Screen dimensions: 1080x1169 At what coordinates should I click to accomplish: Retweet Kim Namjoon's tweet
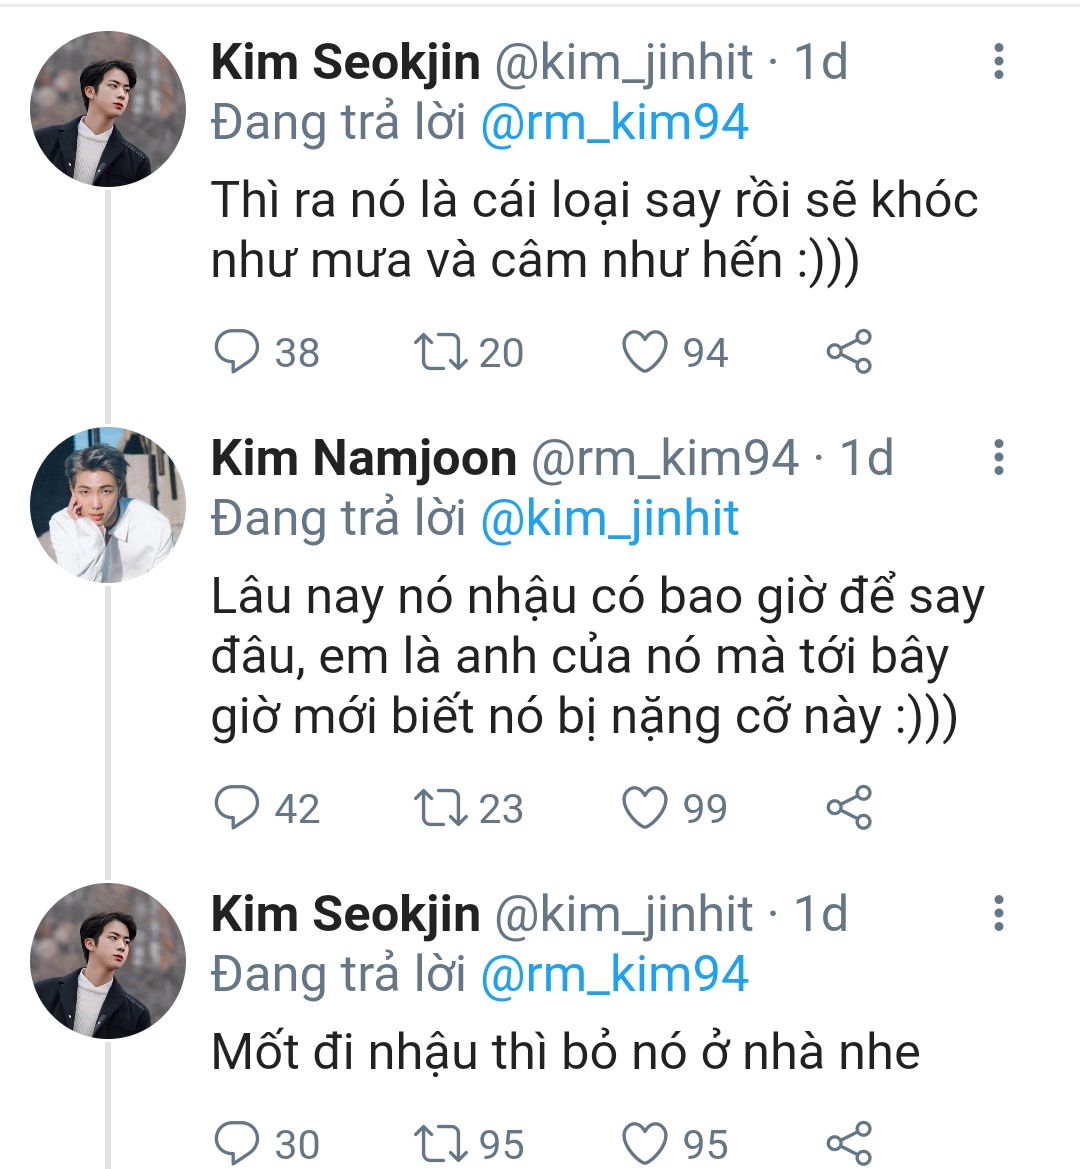tap(438, 808)
